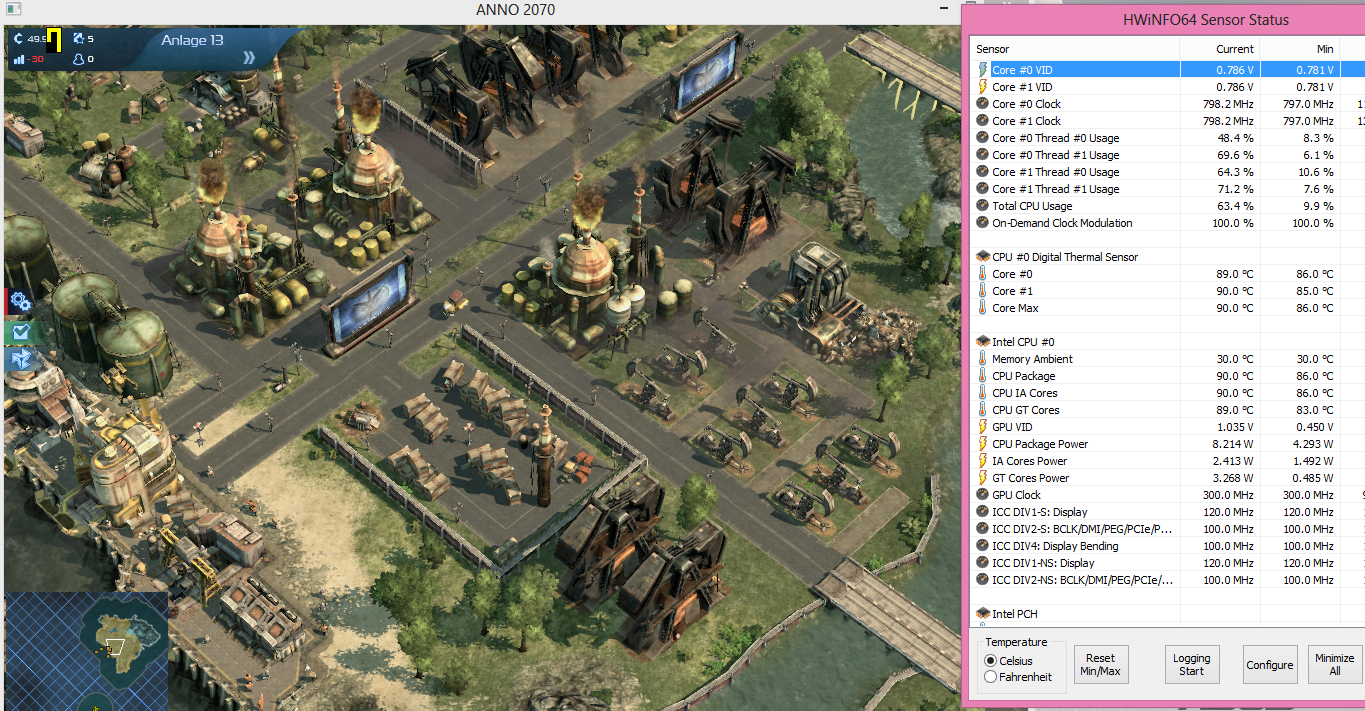
Task: Click the 63.4 % Total CPU Usage value
Action: (1235, 206)
